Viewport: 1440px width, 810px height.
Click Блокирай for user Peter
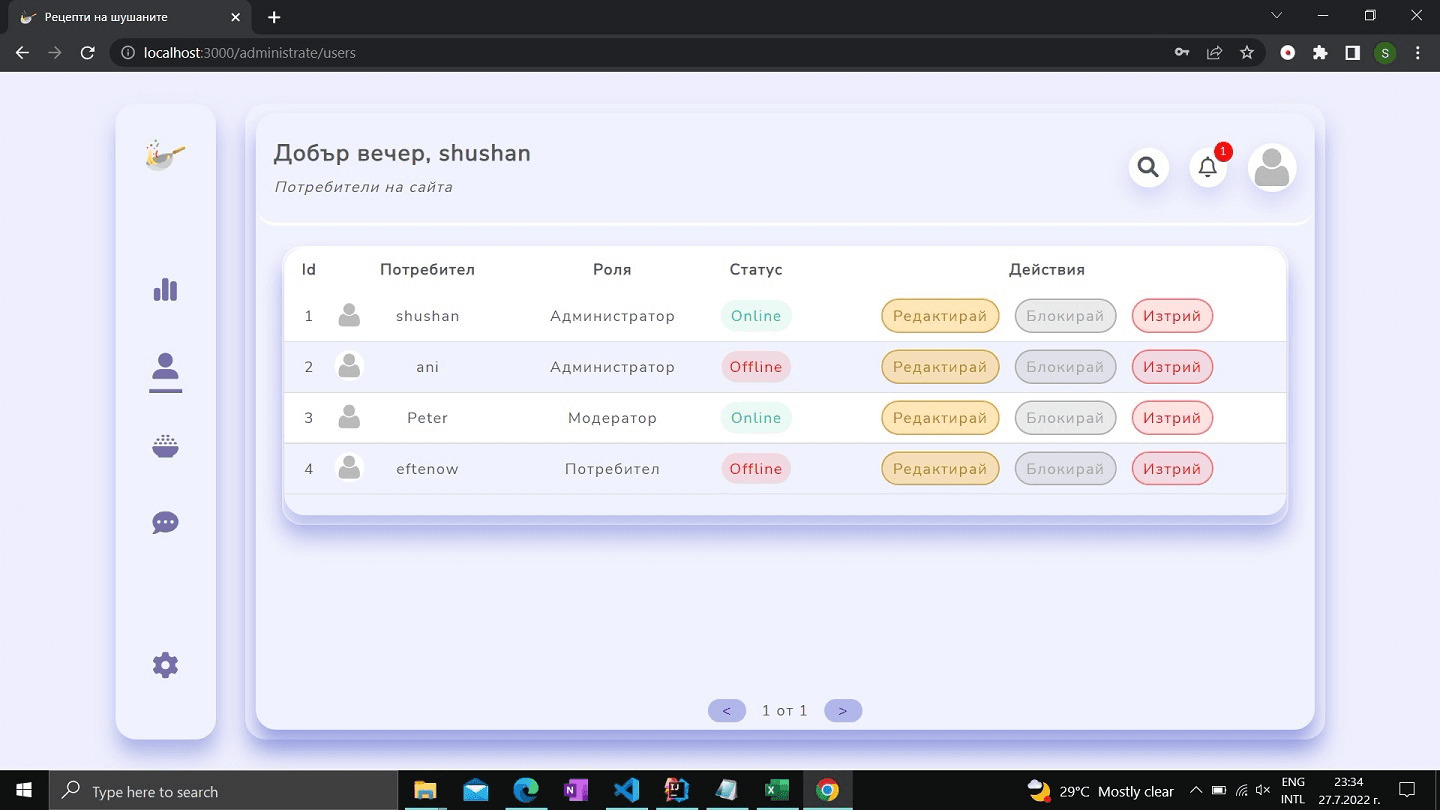[x=1065, y=418]
